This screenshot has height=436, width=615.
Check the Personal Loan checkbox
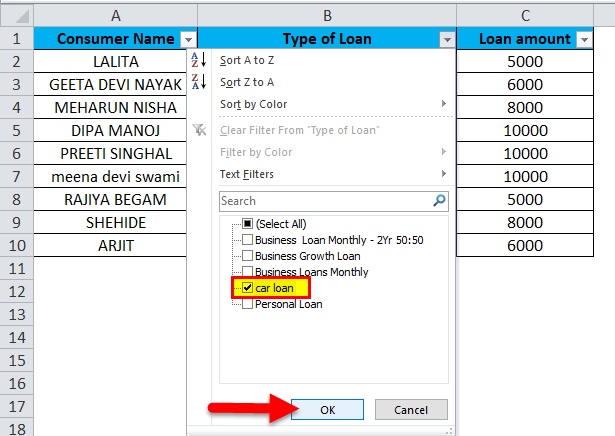(247, 304)
